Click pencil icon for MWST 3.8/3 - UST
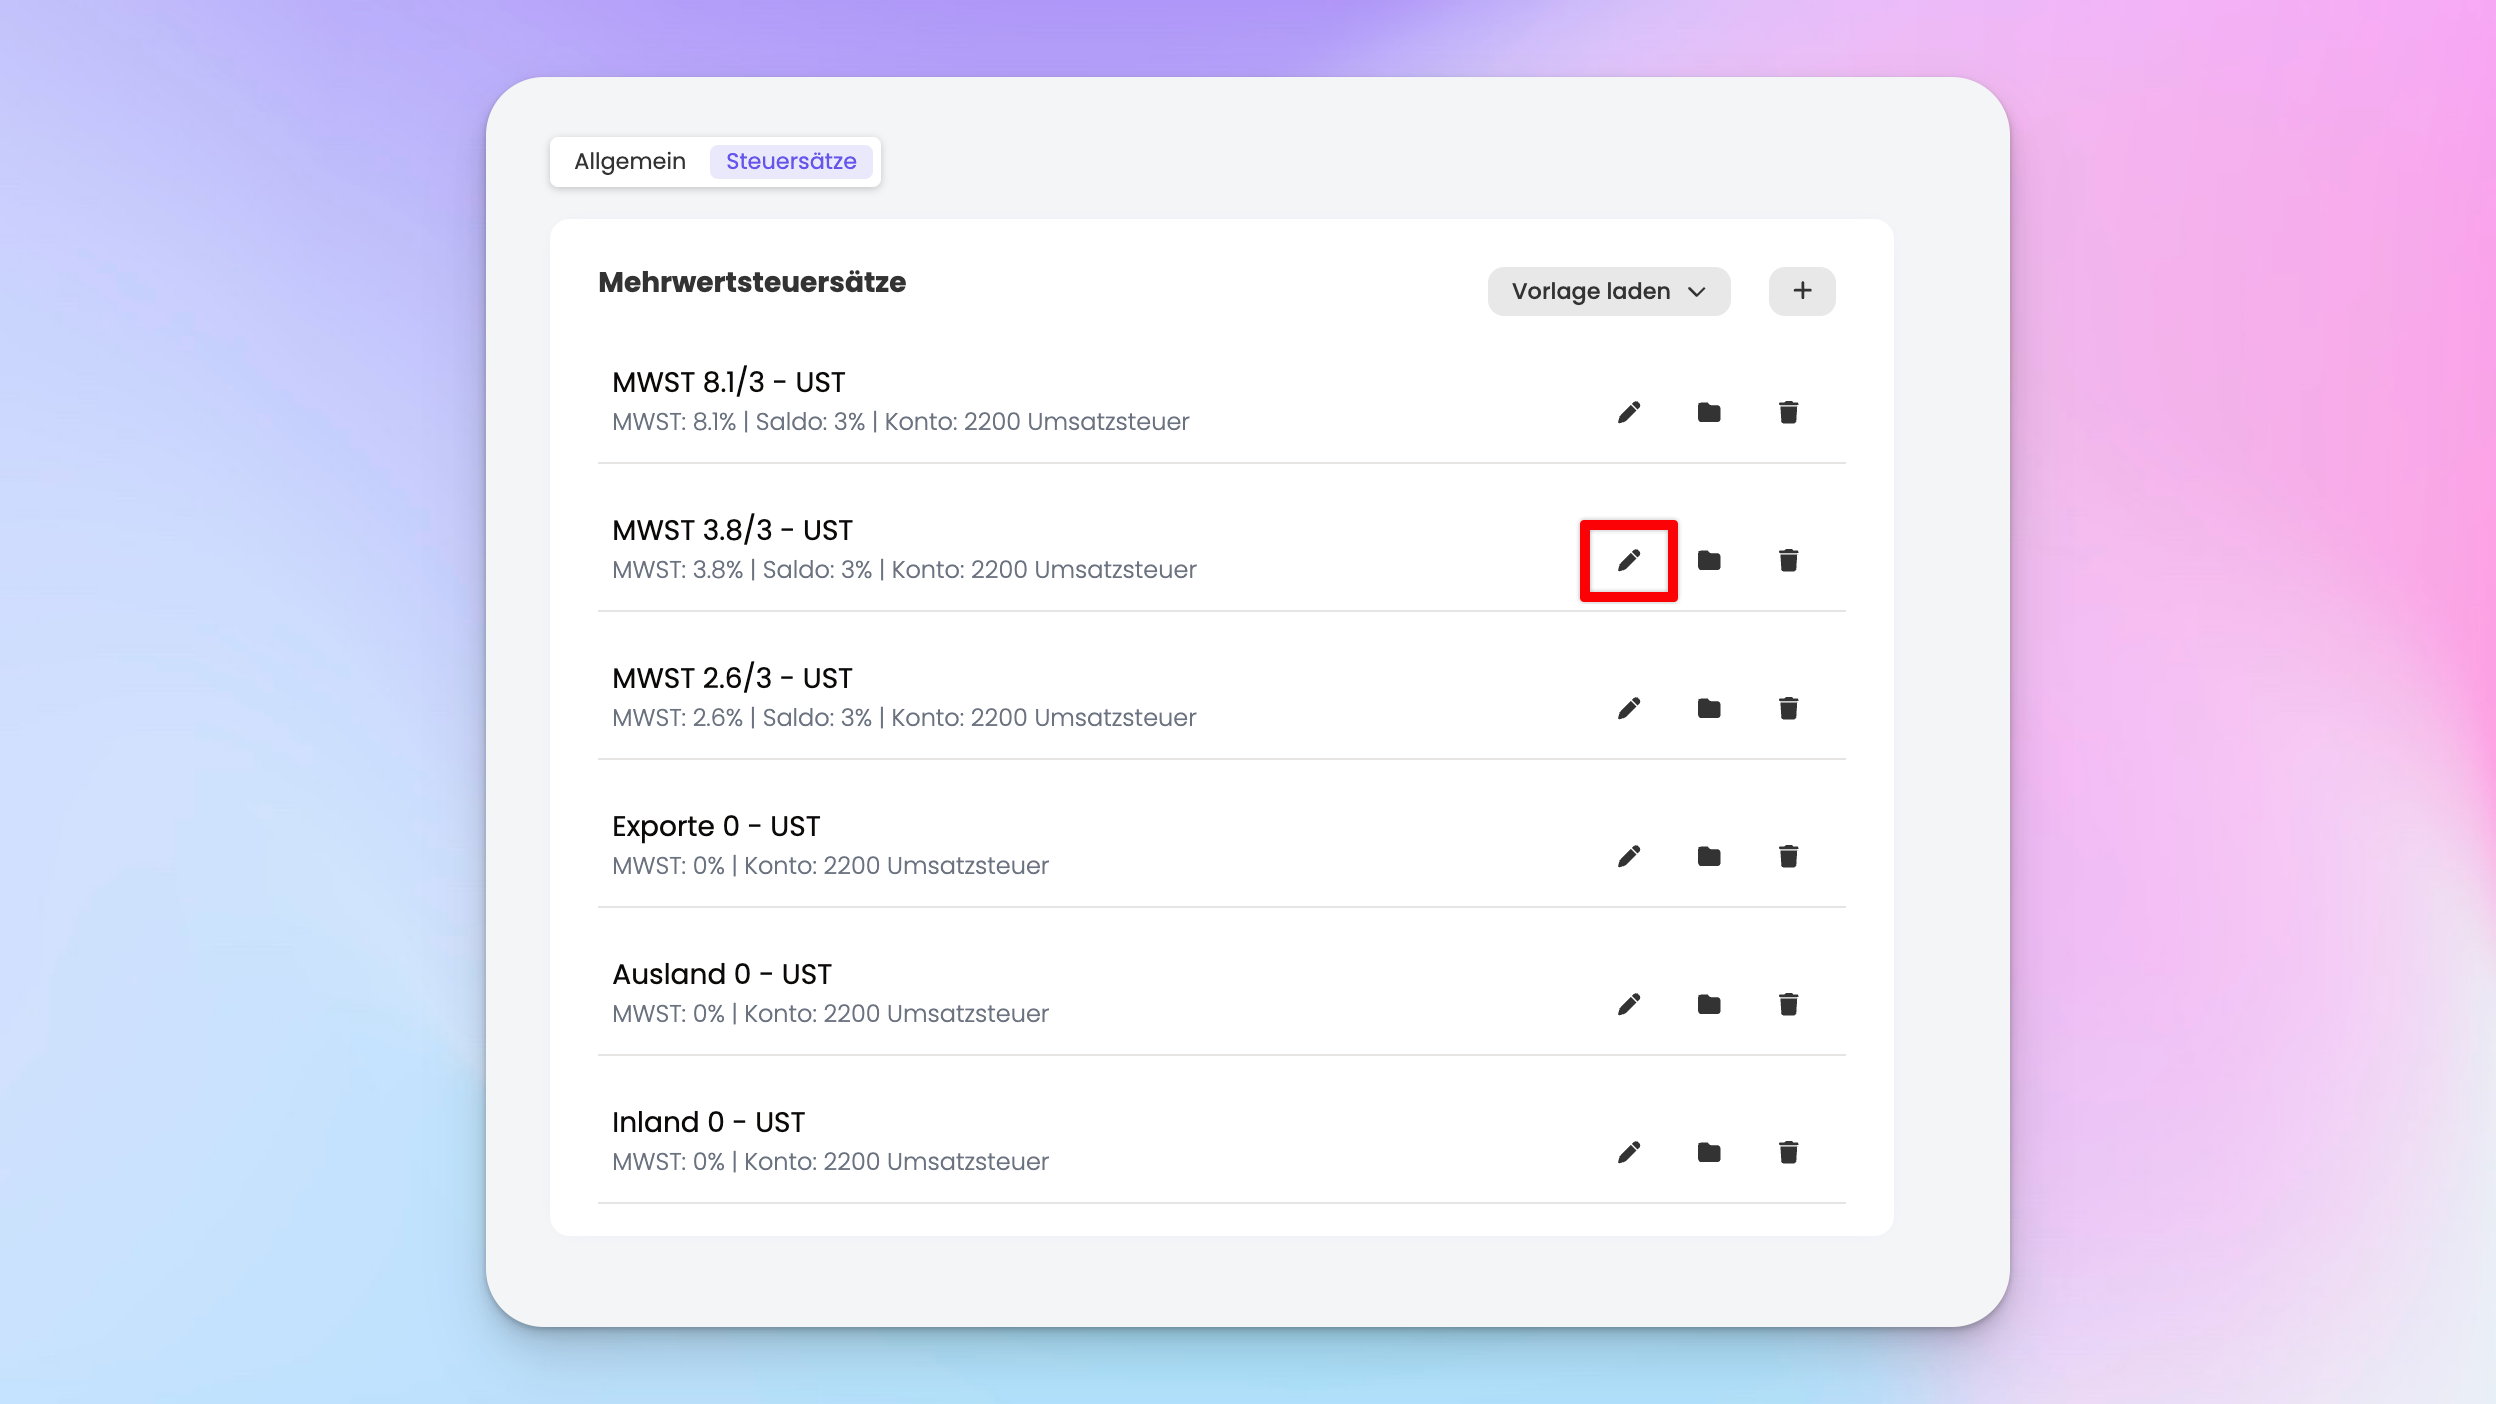Viewport: 2496px width, 1404px height. (1628, 560)
